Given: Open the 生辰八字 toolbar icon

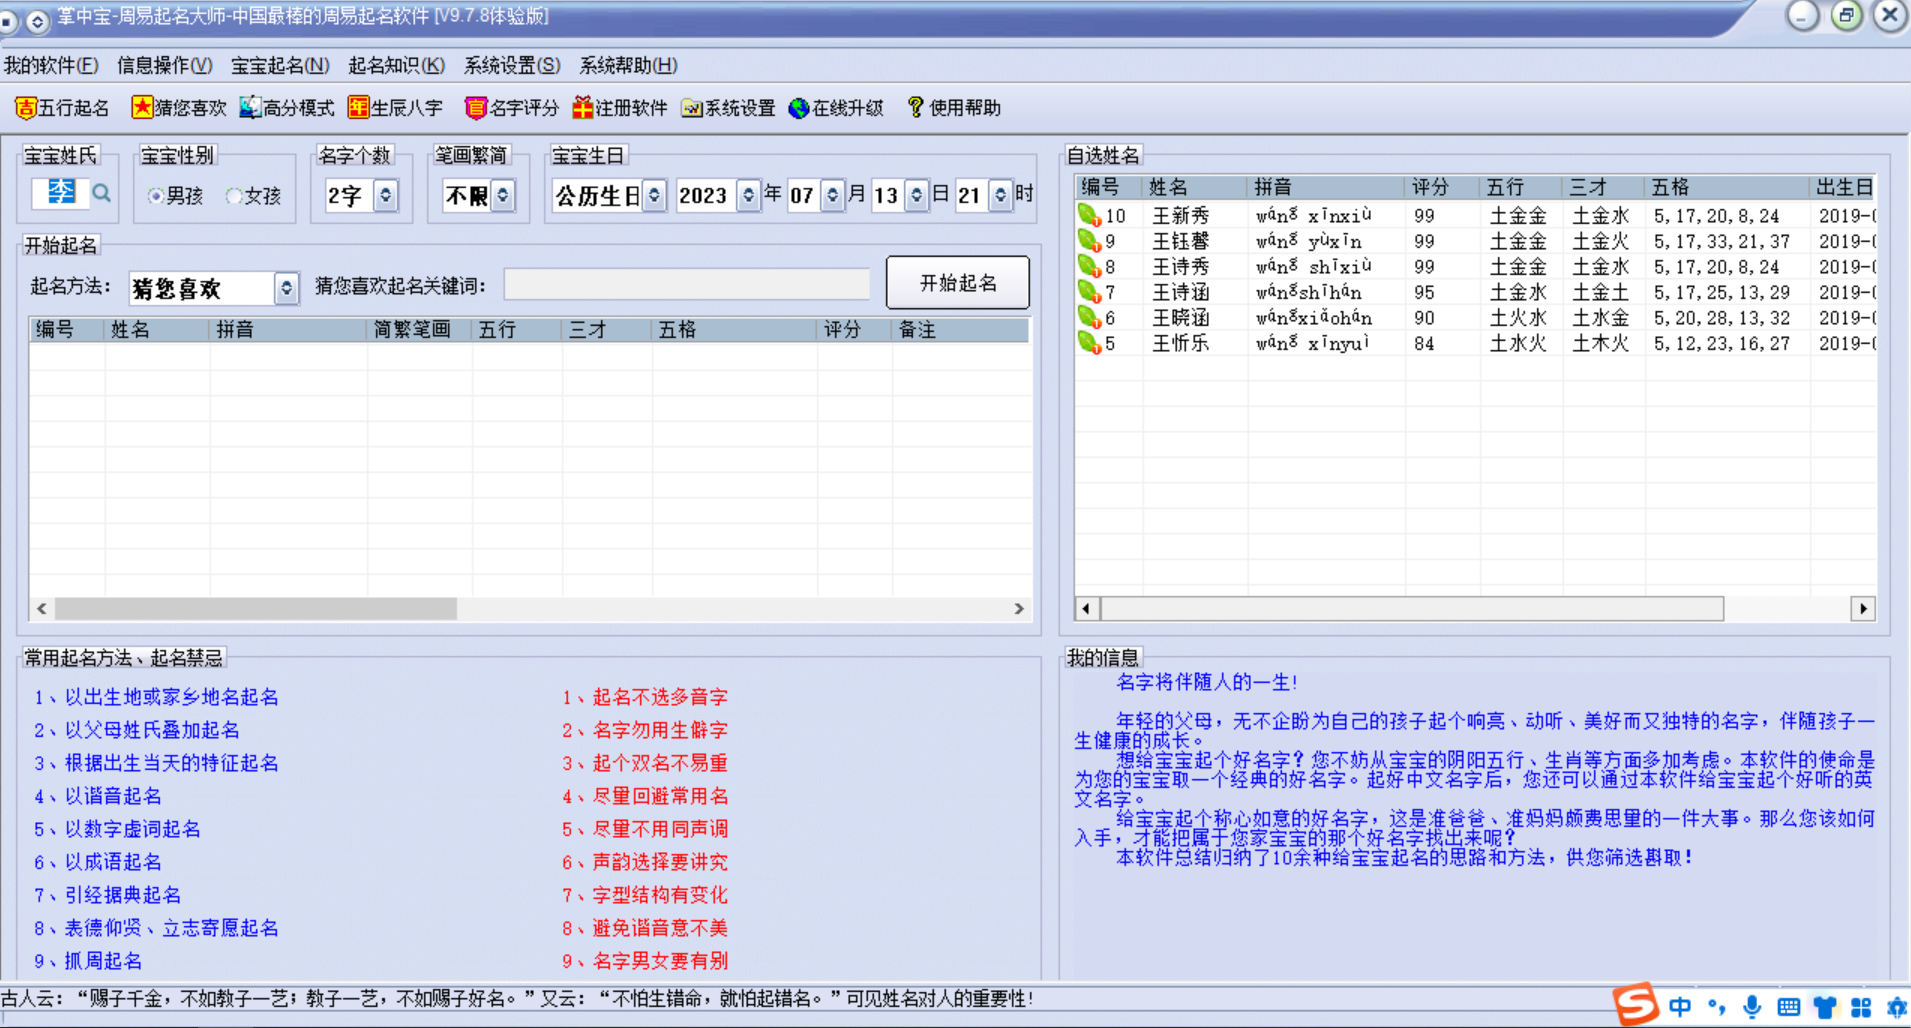Looking at the screenshot, I should [x=358, y=108].
